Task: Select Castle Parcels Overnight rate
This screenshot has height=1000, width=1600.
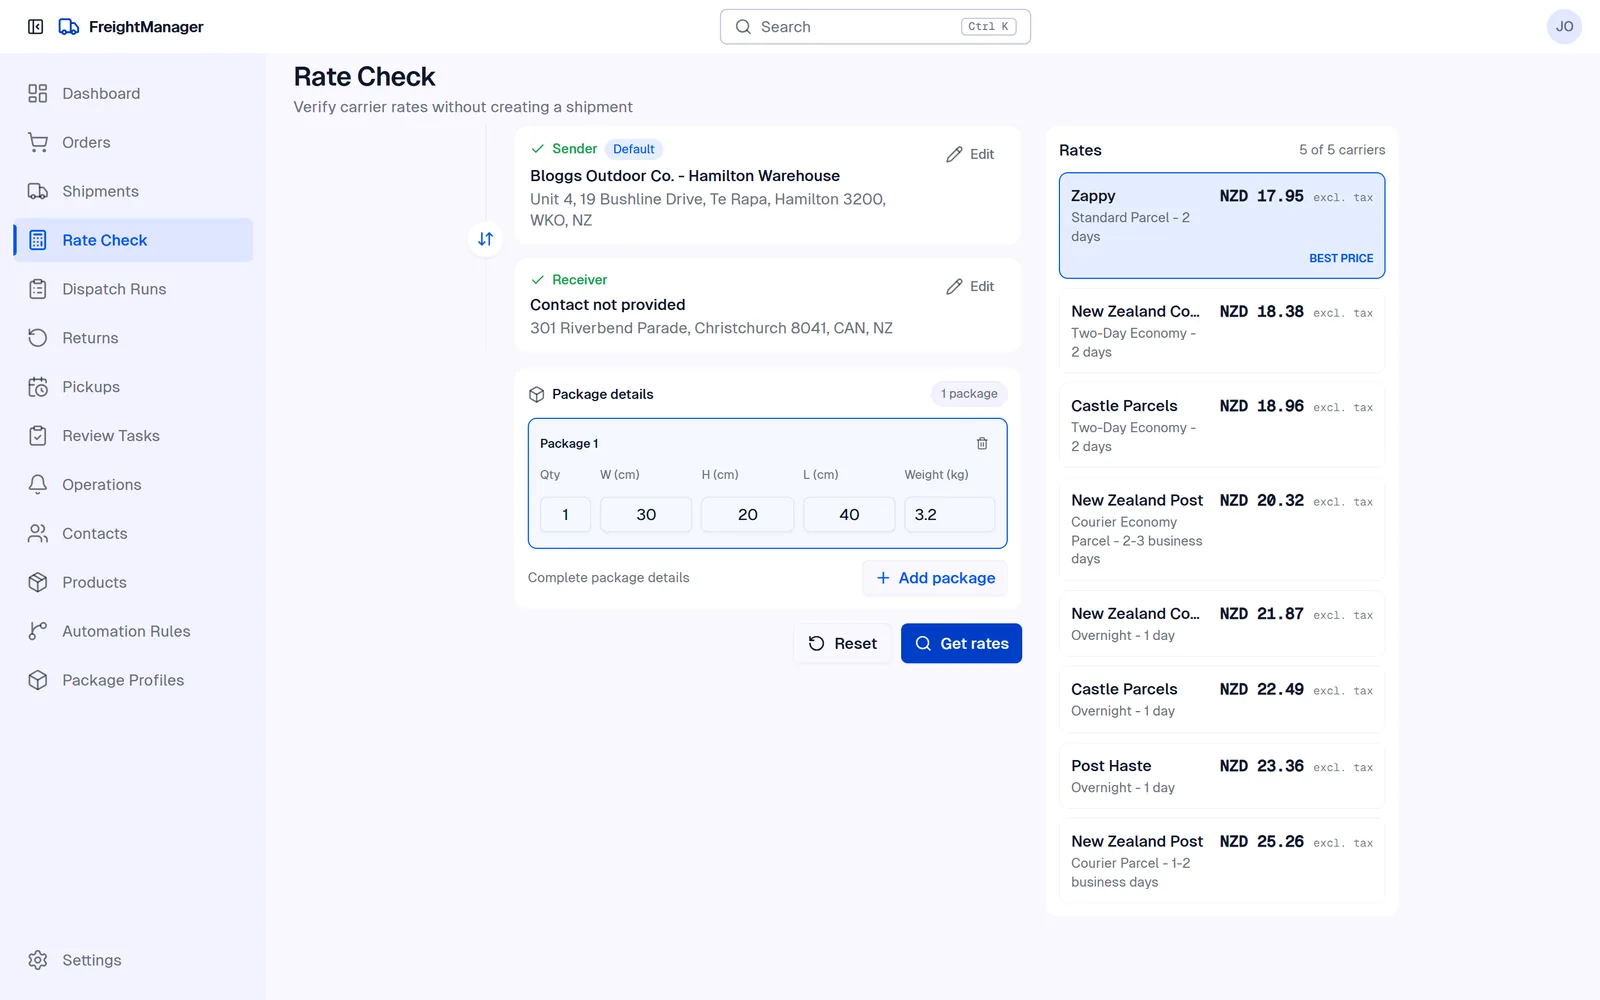Action: [x=1222, y=700]
